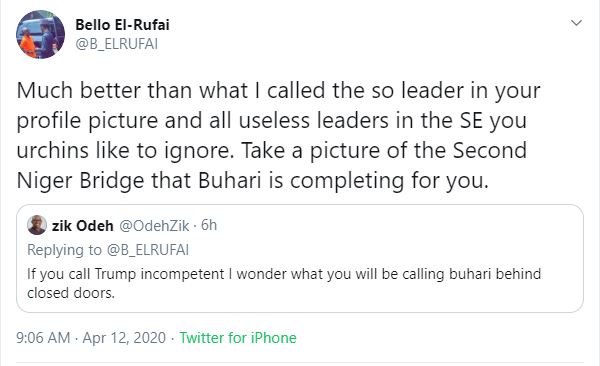Click the Twitter for iPhone source link
The image size is (600, 366).
tap(238, 338)
